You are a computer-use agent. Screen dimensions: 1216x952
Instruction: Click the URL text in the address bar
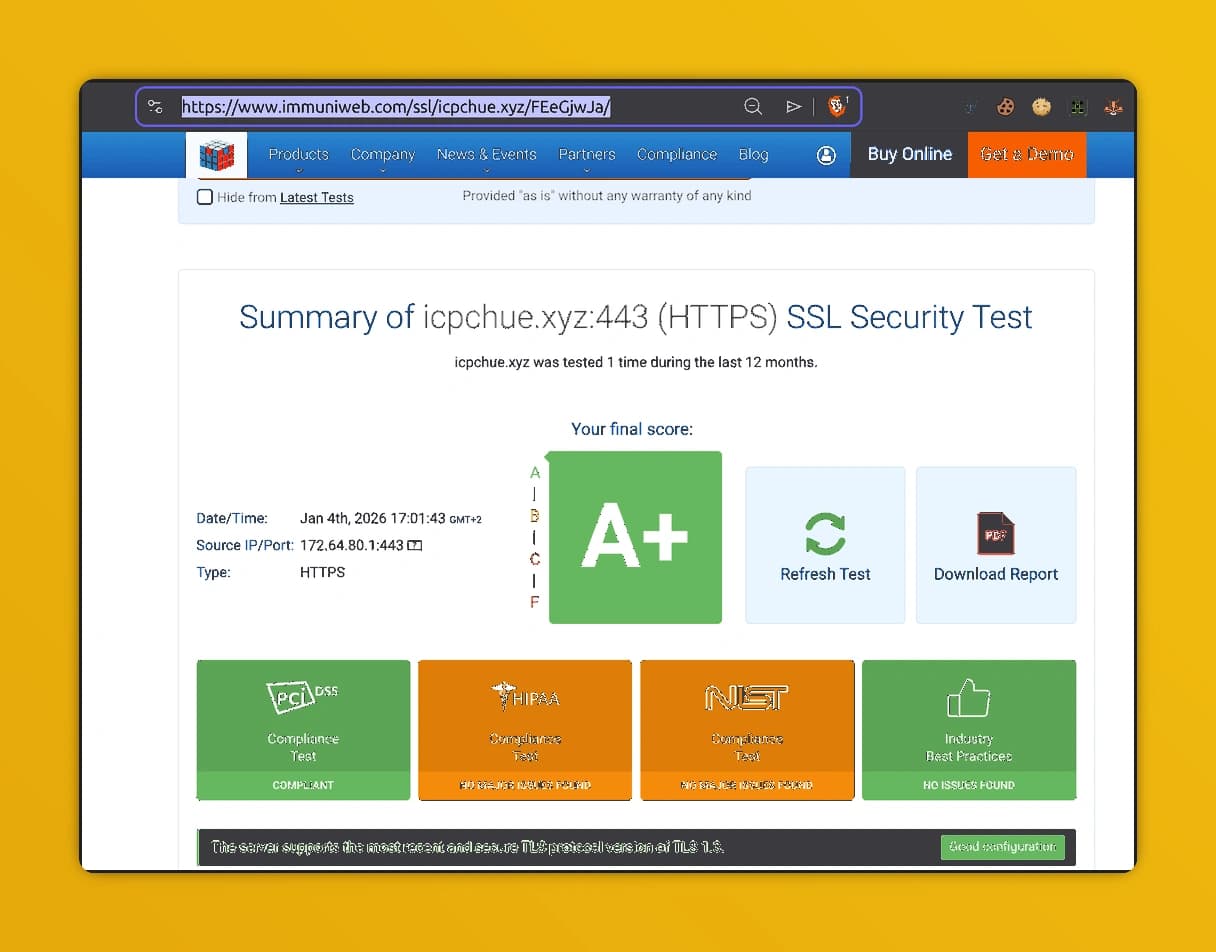pyautogui.click(x=396, y=107)
